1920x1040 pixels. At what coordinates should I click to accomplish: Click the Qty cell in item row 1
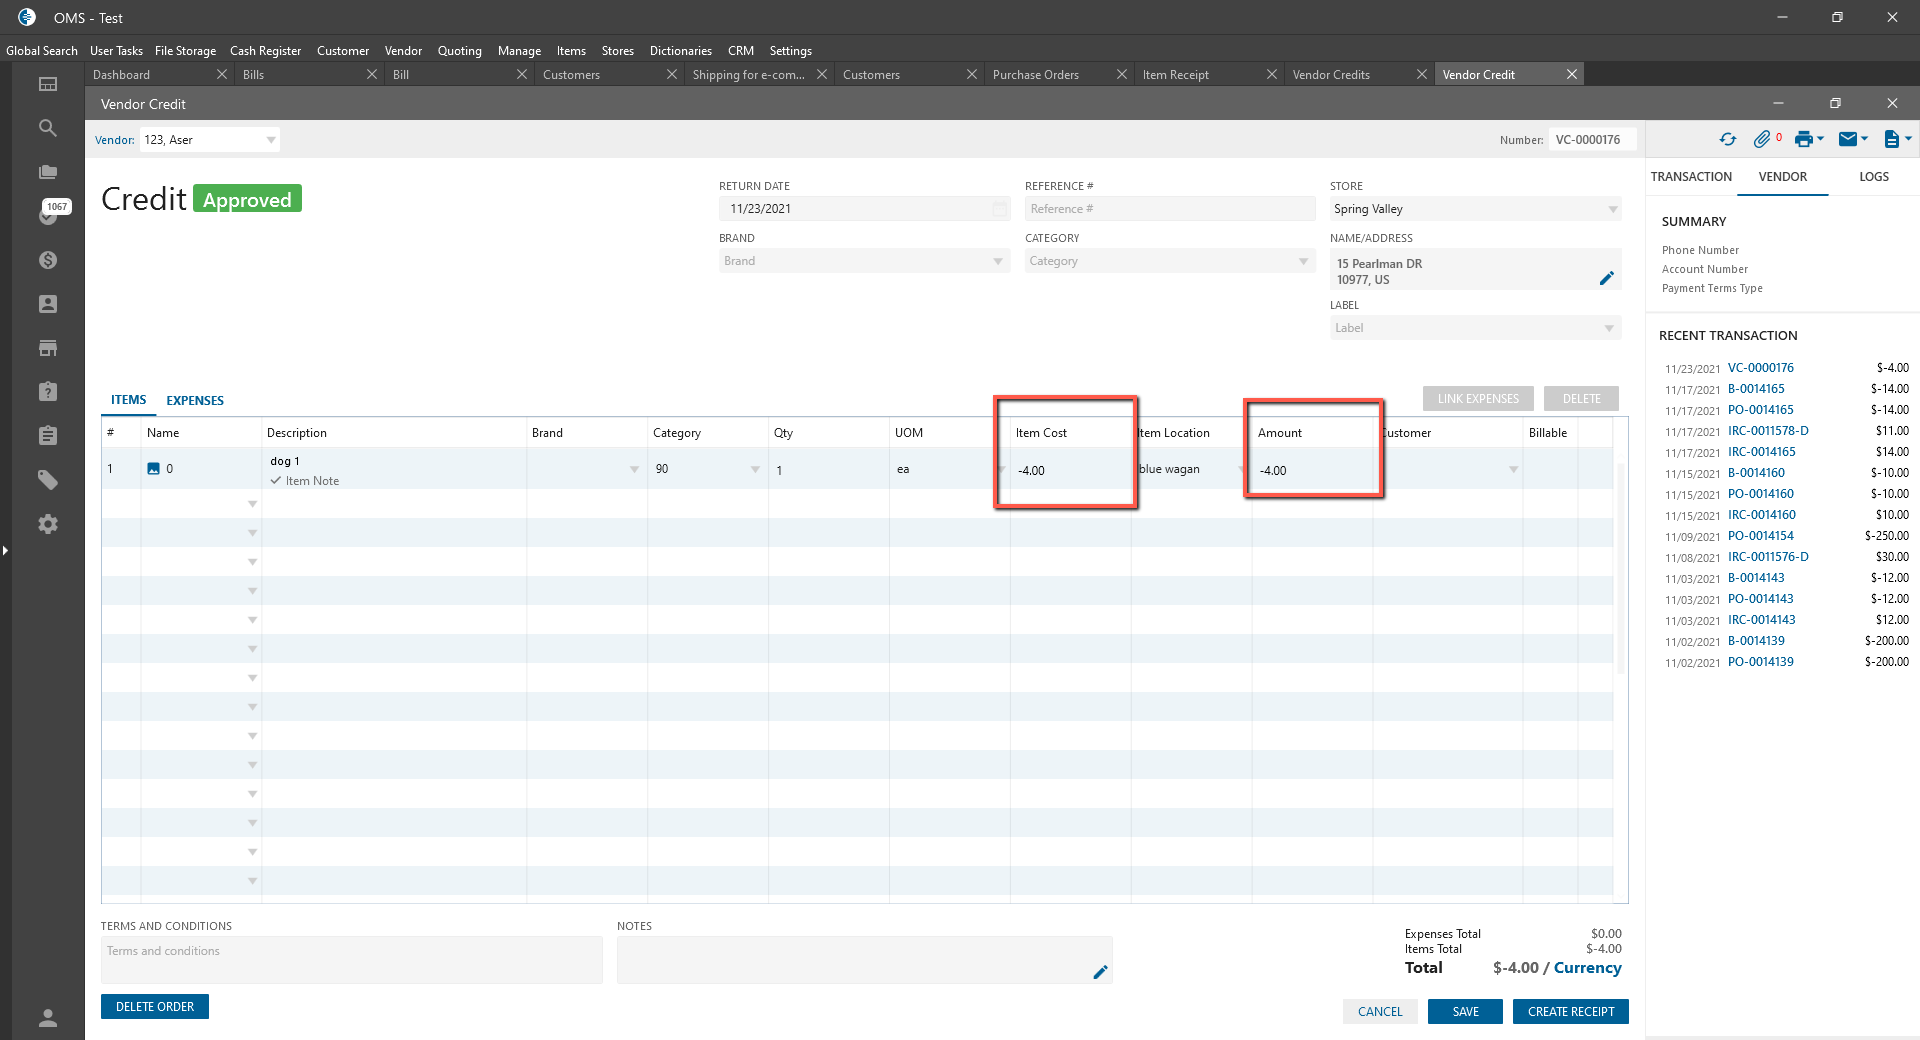829,470
